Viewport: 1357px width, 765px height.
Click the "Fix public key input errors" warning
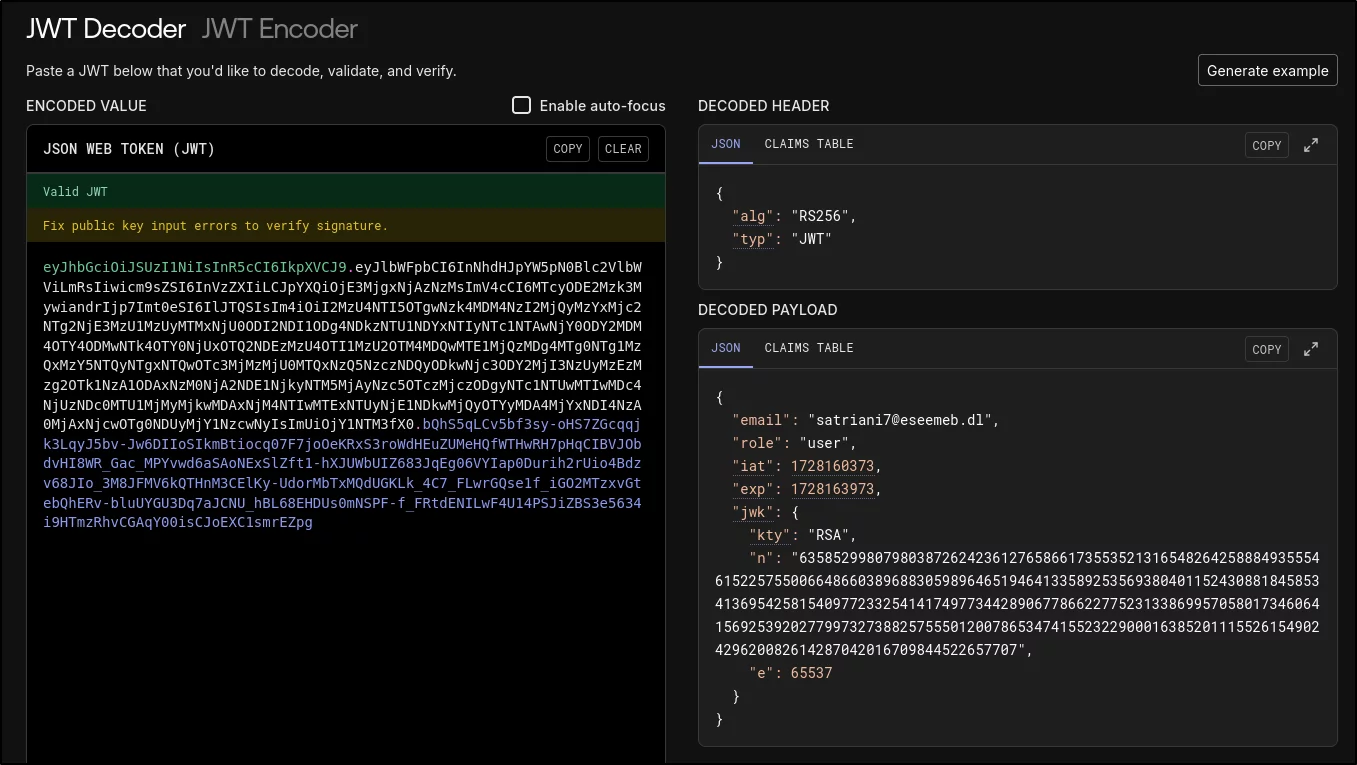(x=346, y=225)
